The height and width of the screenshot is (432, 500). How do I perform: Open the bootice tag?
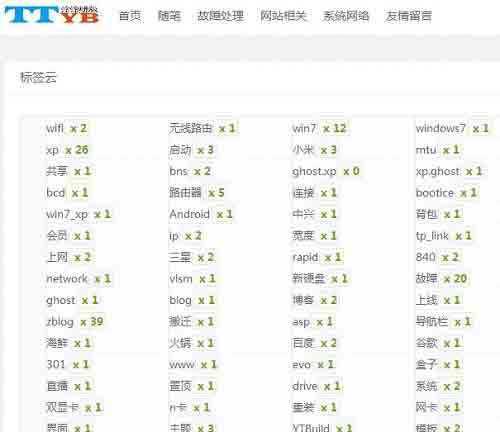coord(435,193)
